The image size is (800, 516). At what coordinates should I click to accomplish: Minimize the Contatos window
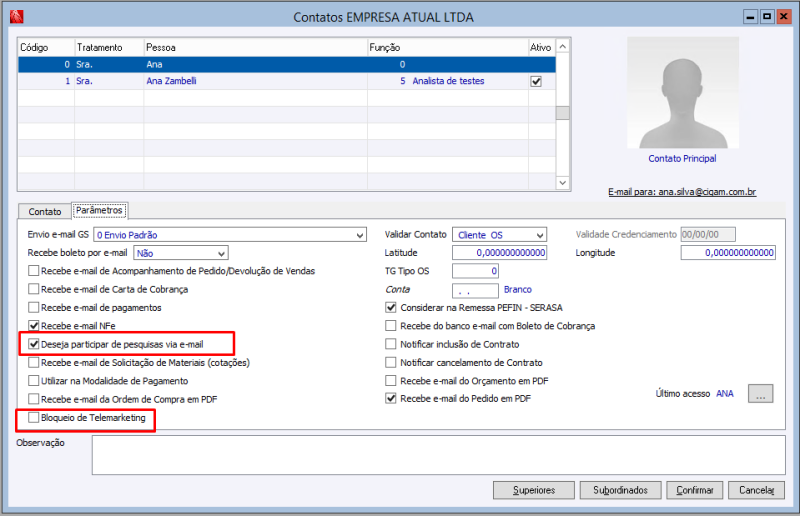click(x=750, y=17)
